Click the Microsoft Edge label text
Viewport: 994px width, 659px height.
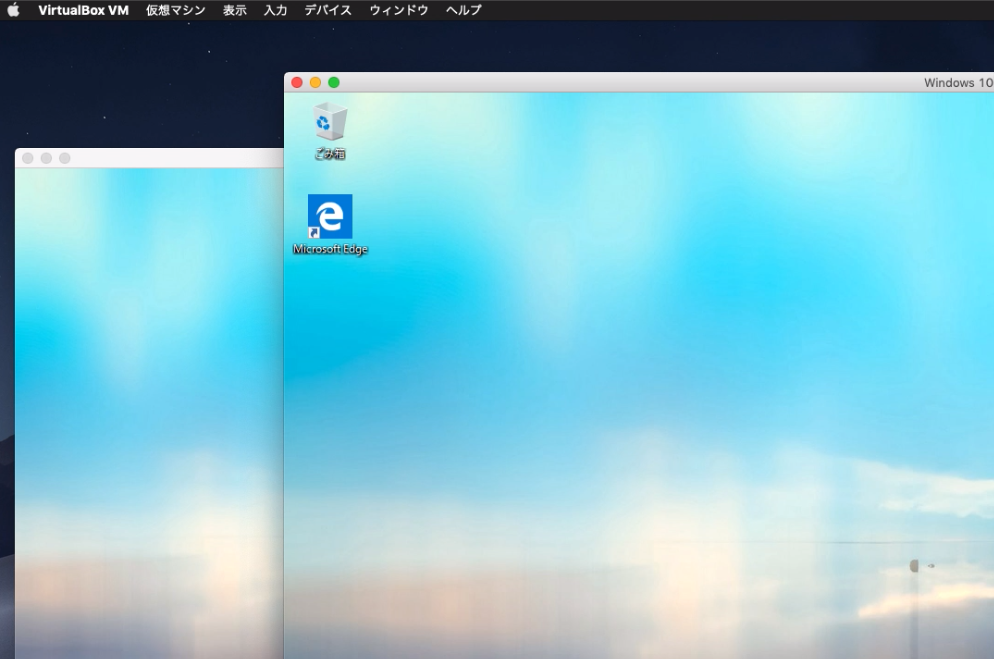pos(330,249)
